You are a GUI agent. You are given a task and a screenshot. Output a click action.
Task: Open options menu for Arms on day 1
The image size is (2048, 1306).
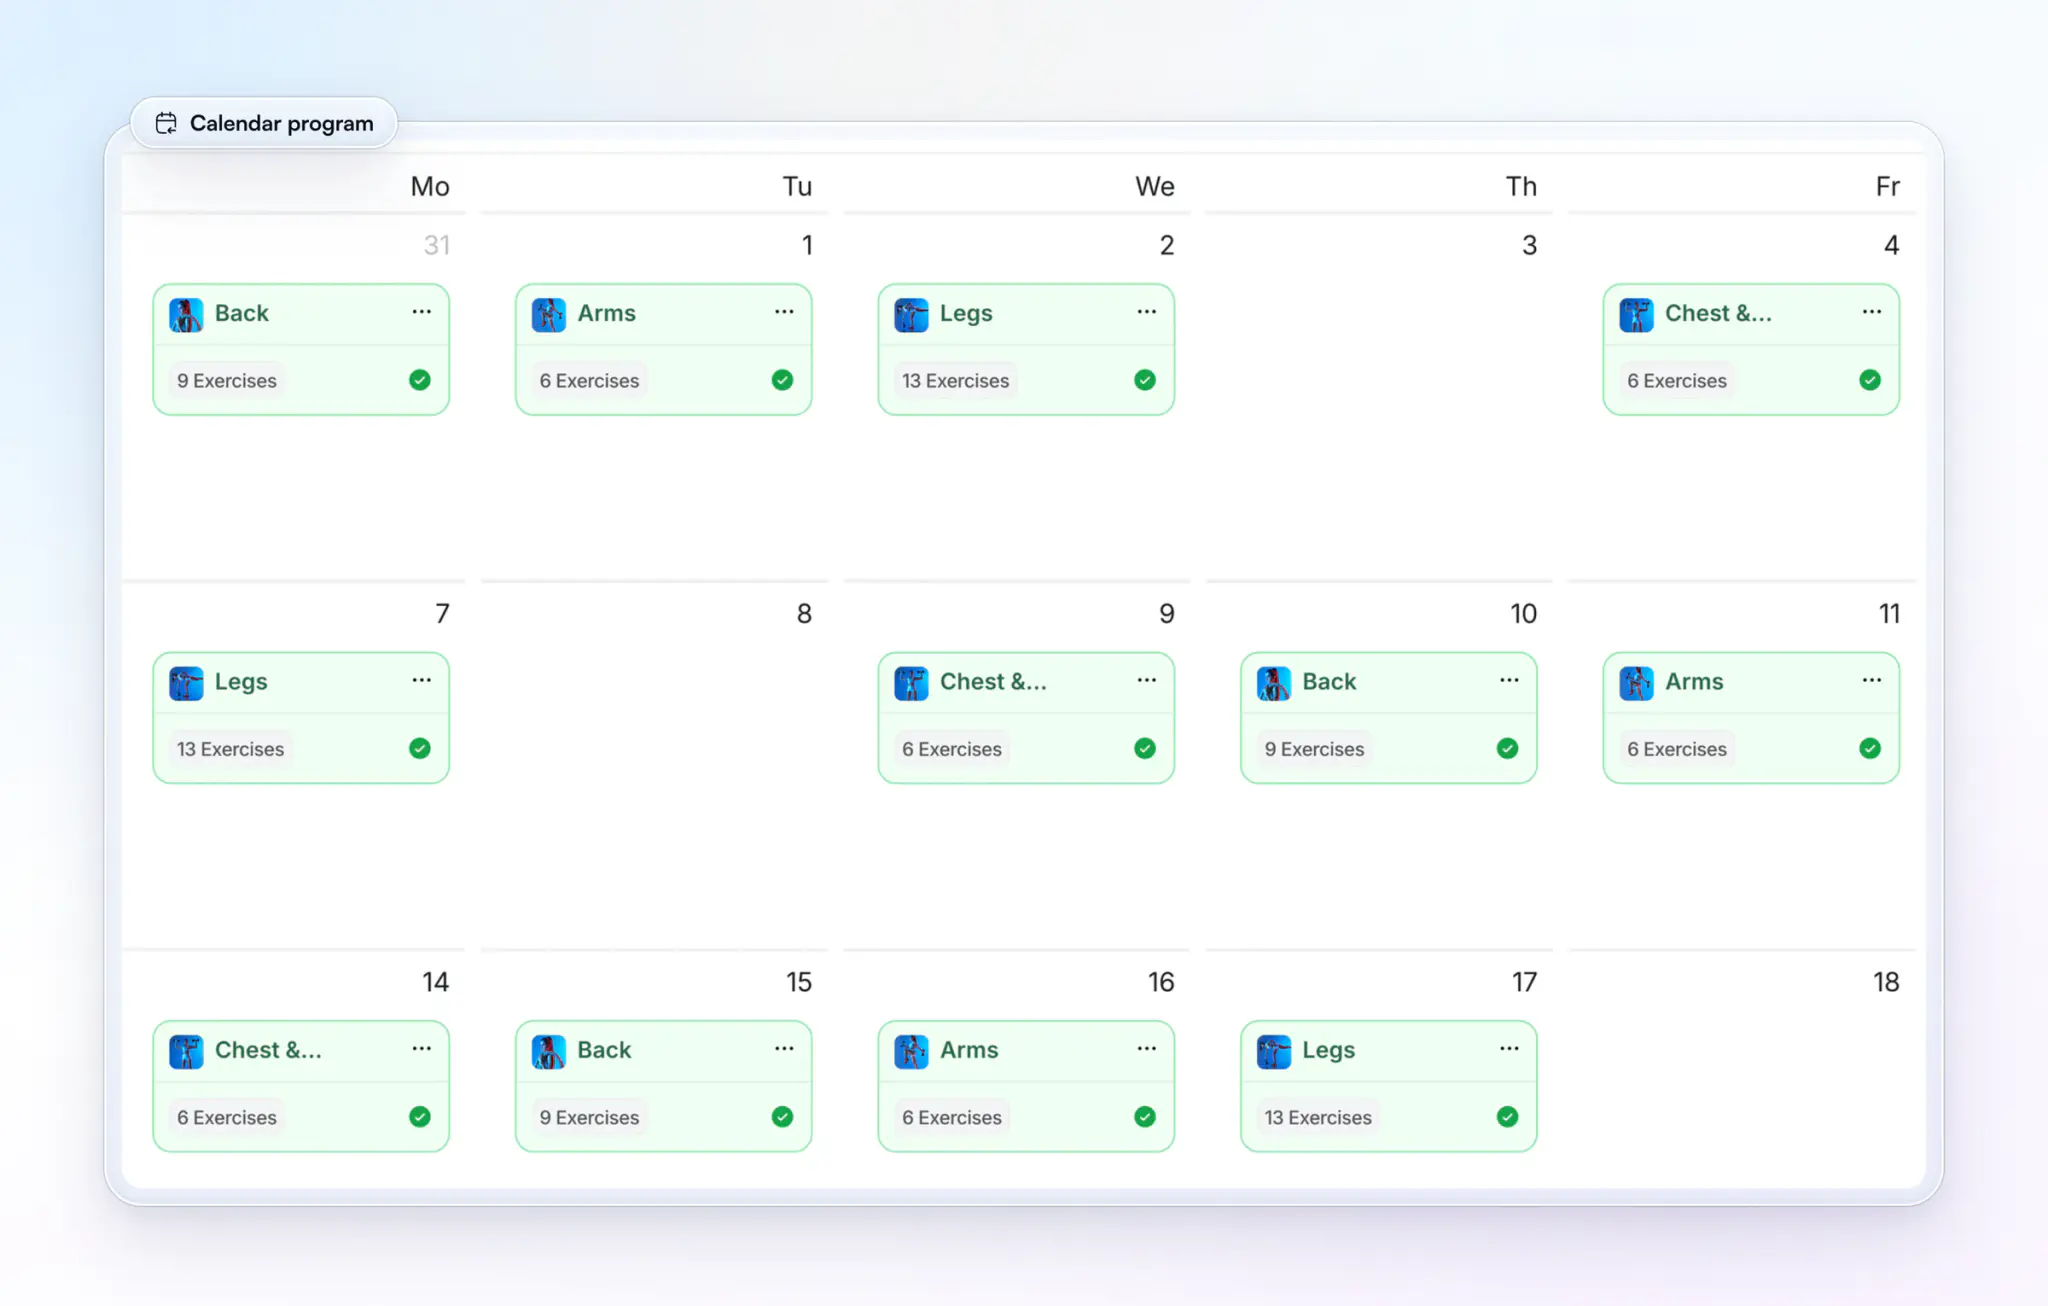tap(784, 312)
